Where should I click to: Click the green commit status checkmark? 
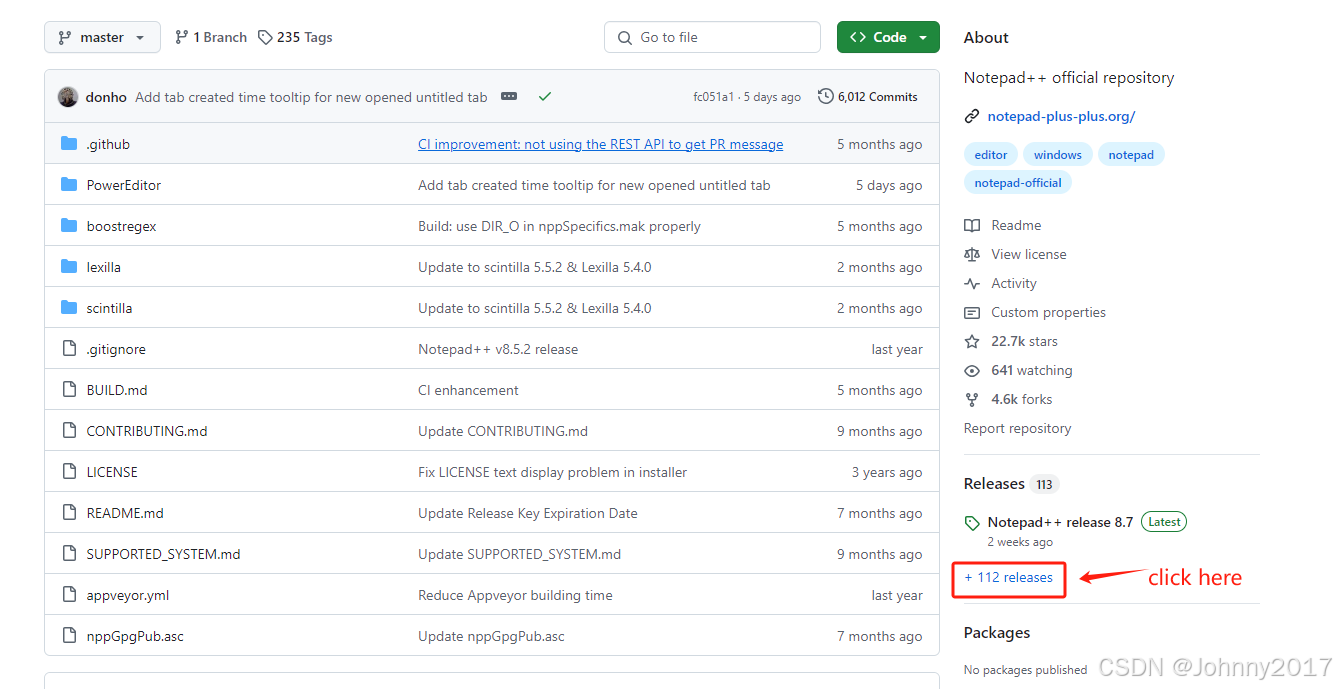coord(545,97)
